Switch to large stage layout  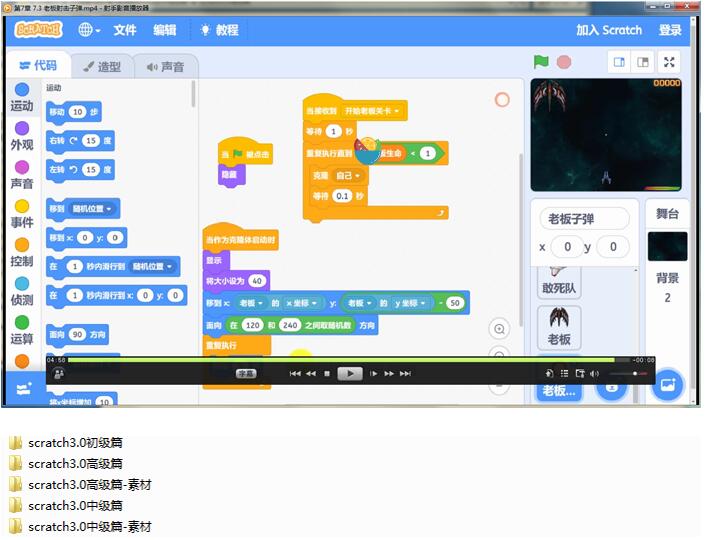(x=644, y=62)
